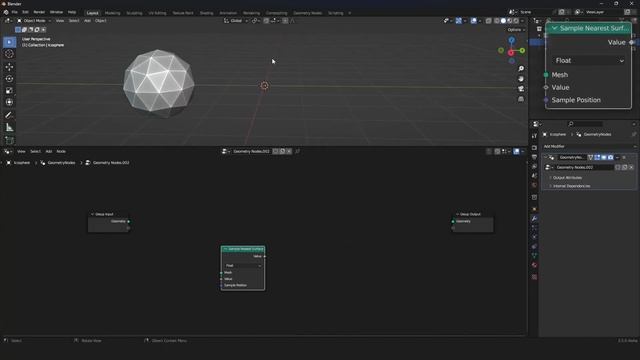This screenshot has width=640, height=360.
Task: Click the Properties panel search field
Action: [585, 124]
